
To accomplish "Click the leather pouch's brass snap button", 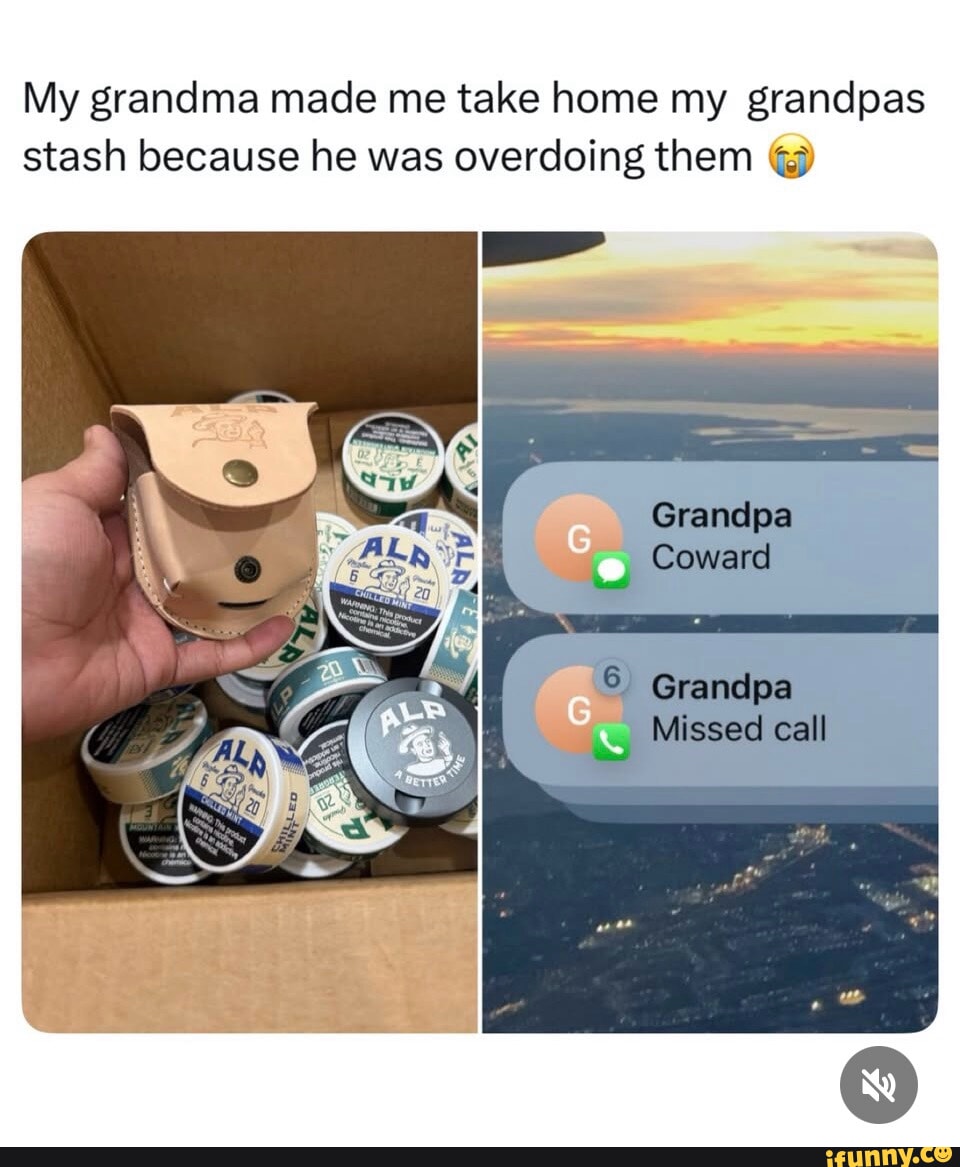I will (240, 471).
